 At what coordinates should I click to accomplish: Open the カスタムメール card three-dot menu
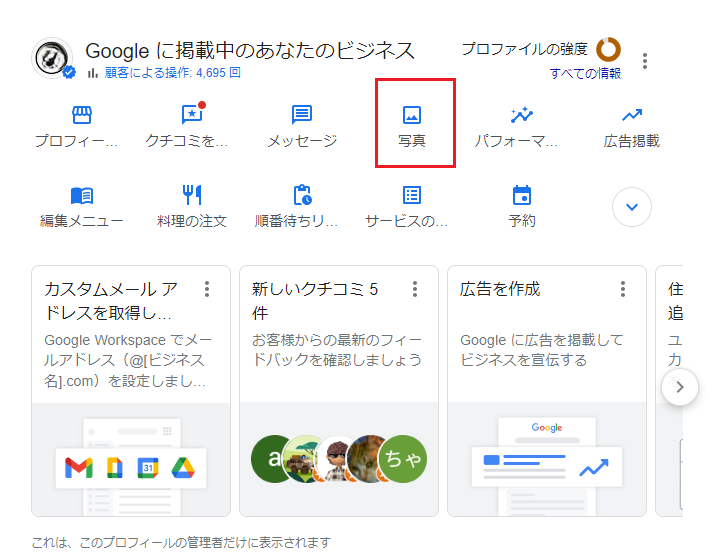[207, 289]
